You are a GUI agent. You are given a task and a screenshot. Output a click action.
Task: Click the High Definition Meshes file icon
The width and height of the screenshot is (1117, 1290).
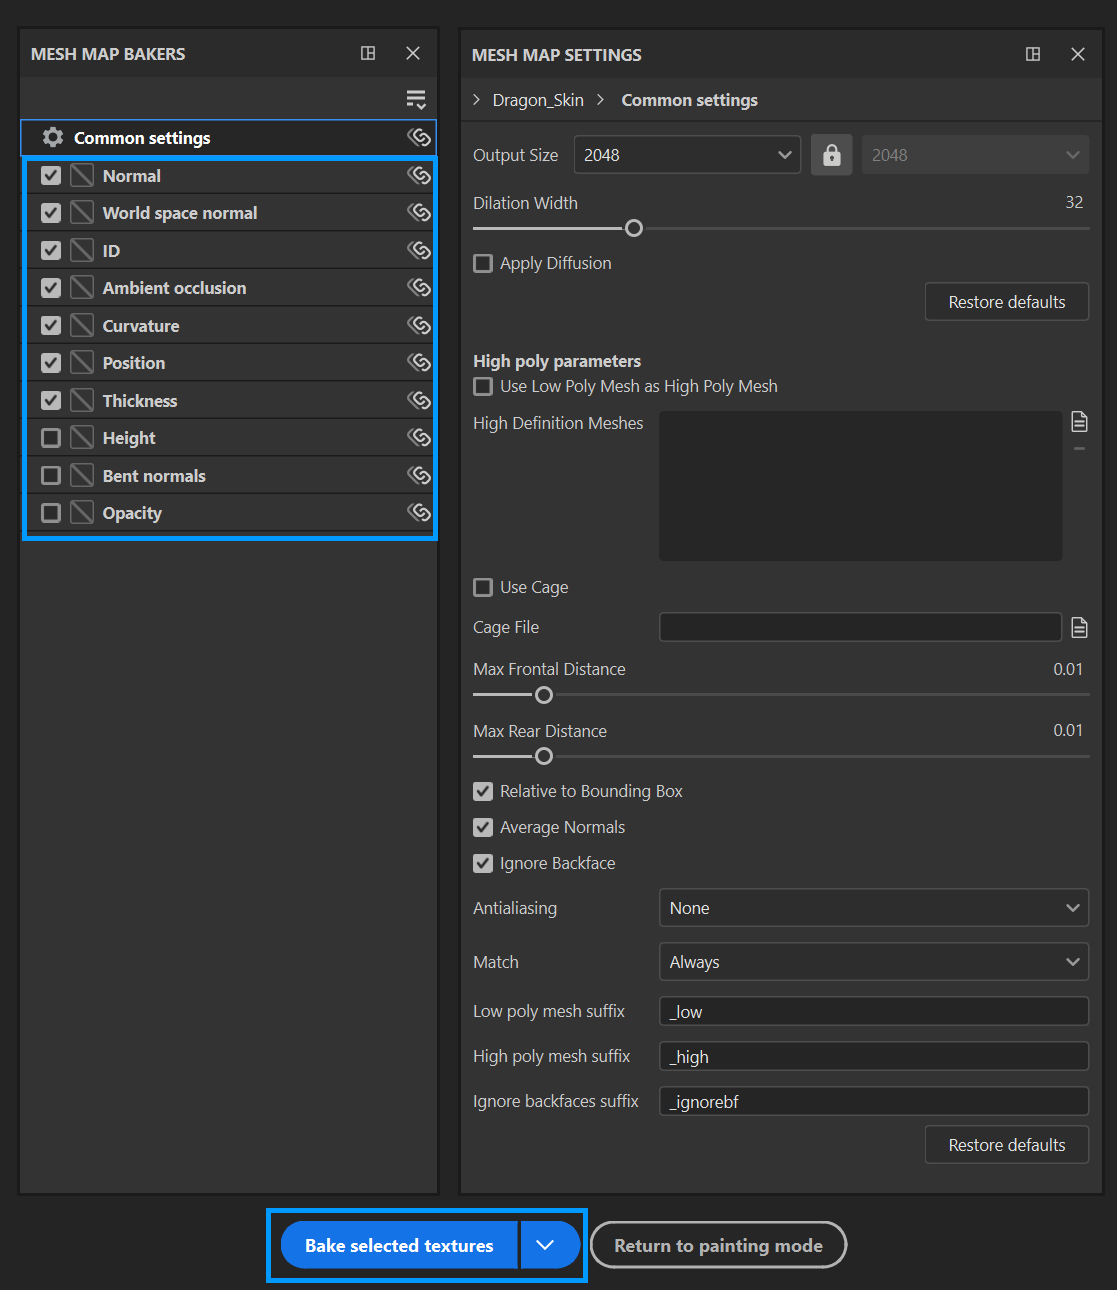(x=1079, y=422)
